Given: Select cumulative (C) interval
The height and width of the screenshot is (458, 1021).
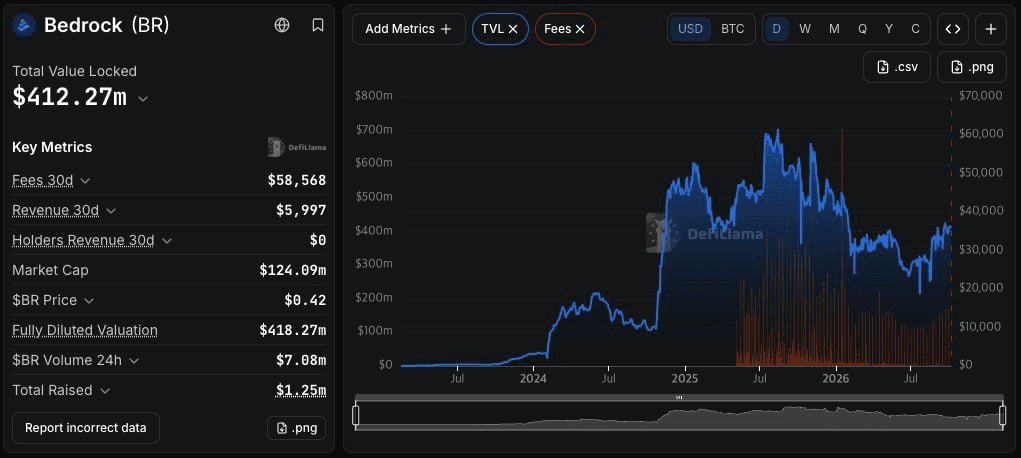Looking at the screenshot, I should [916, 29].
